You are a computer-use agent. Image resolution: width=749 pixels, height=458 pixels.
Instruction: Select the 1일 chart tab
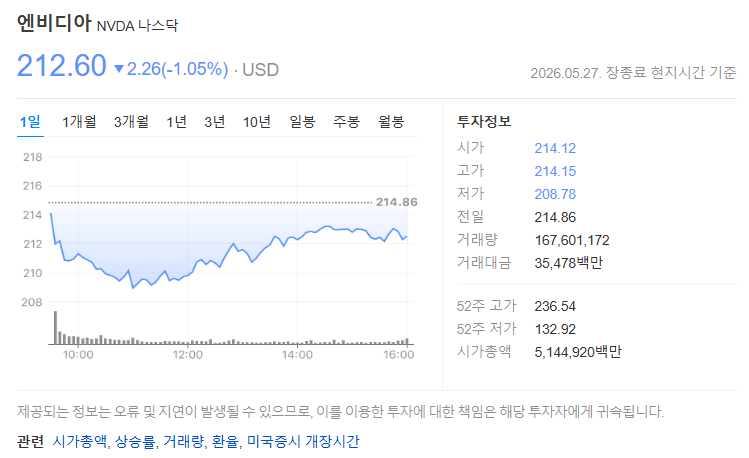[x=30, y=122]
